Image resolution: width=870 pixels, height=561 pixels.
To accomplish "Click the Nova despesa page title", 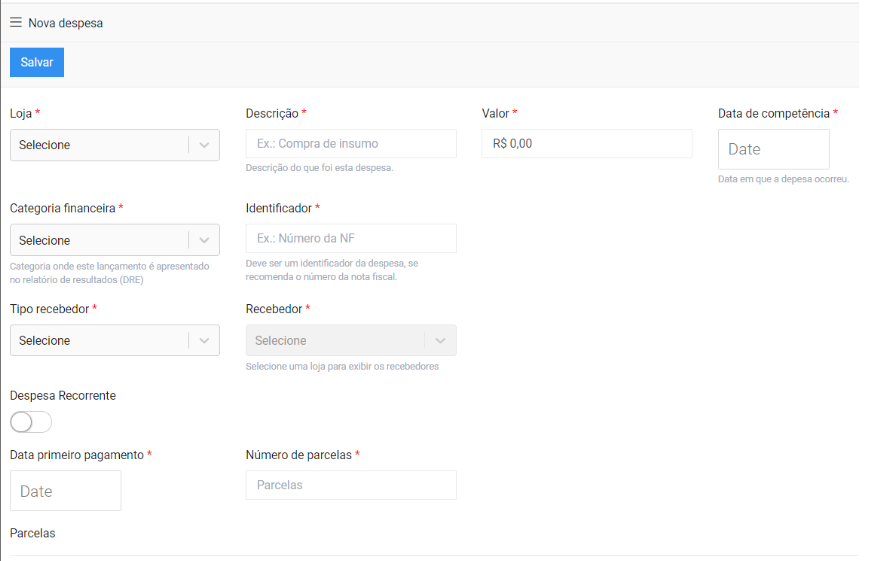I will (65, 23).
